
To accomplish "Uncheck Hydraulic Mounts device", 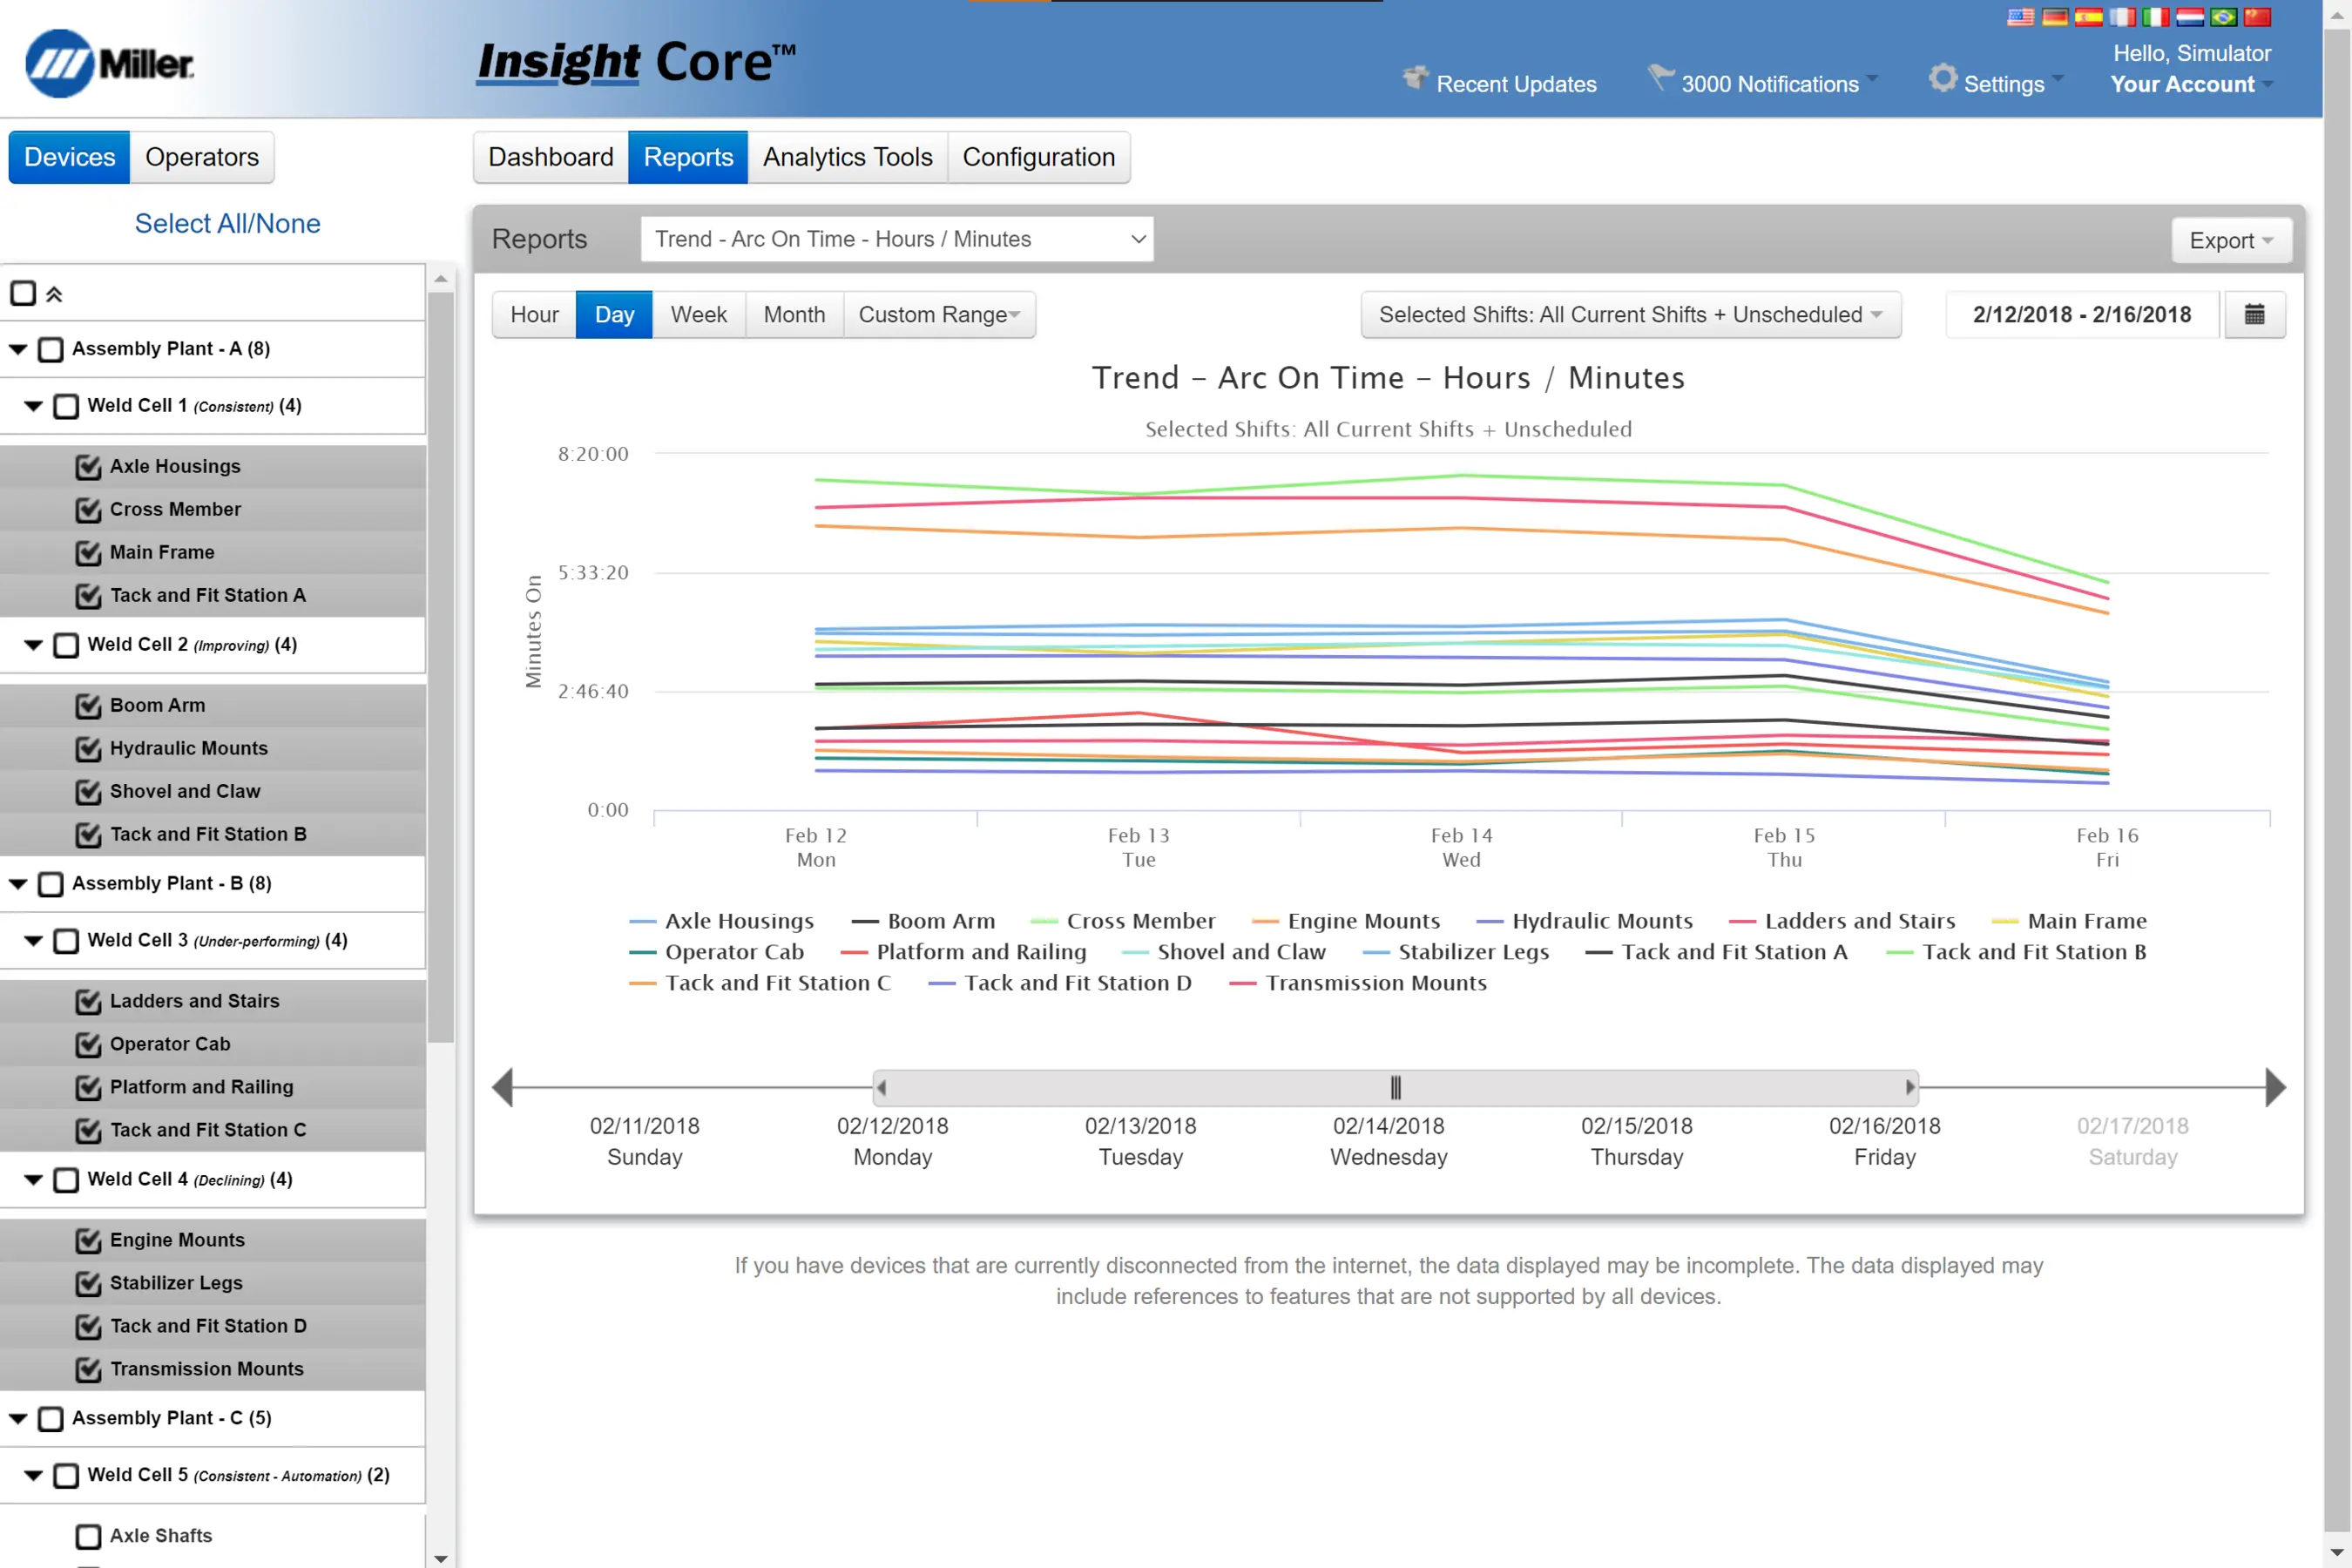I will pos(88,749).
